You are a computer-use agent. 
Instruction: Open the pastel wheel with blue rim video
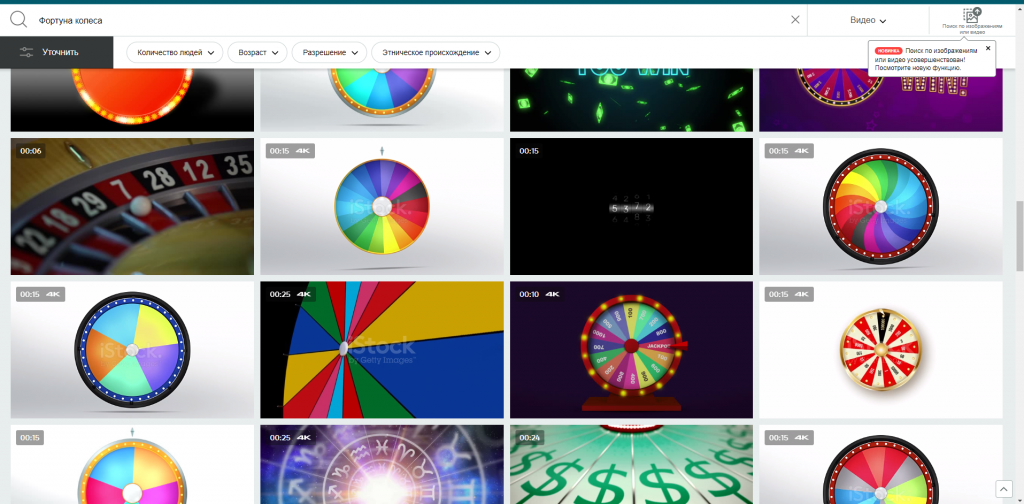click(133, 350)
